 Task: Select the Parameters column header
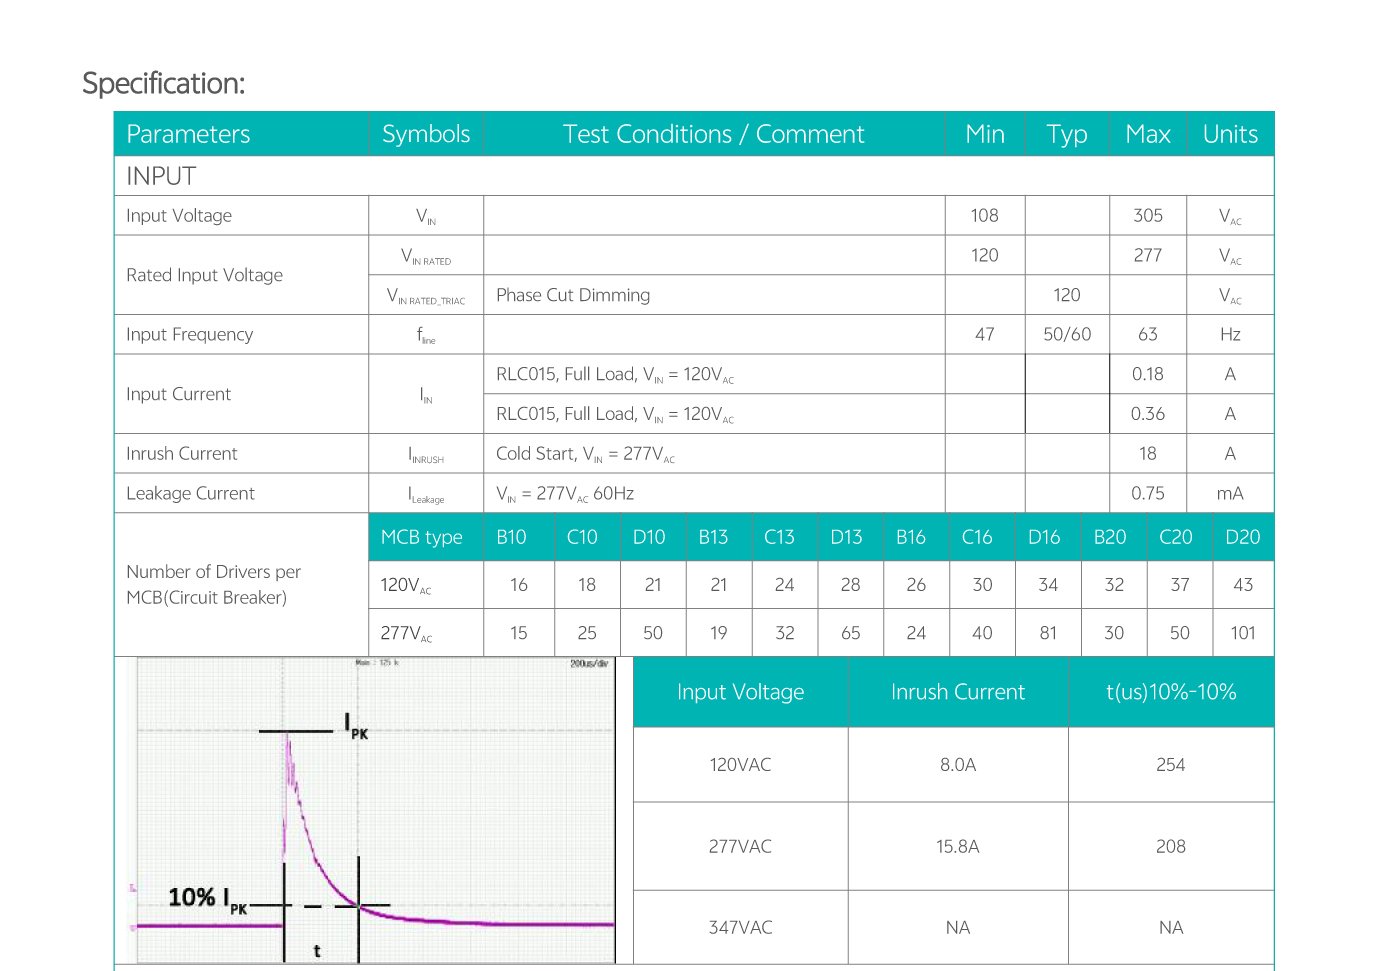(188, 134)
